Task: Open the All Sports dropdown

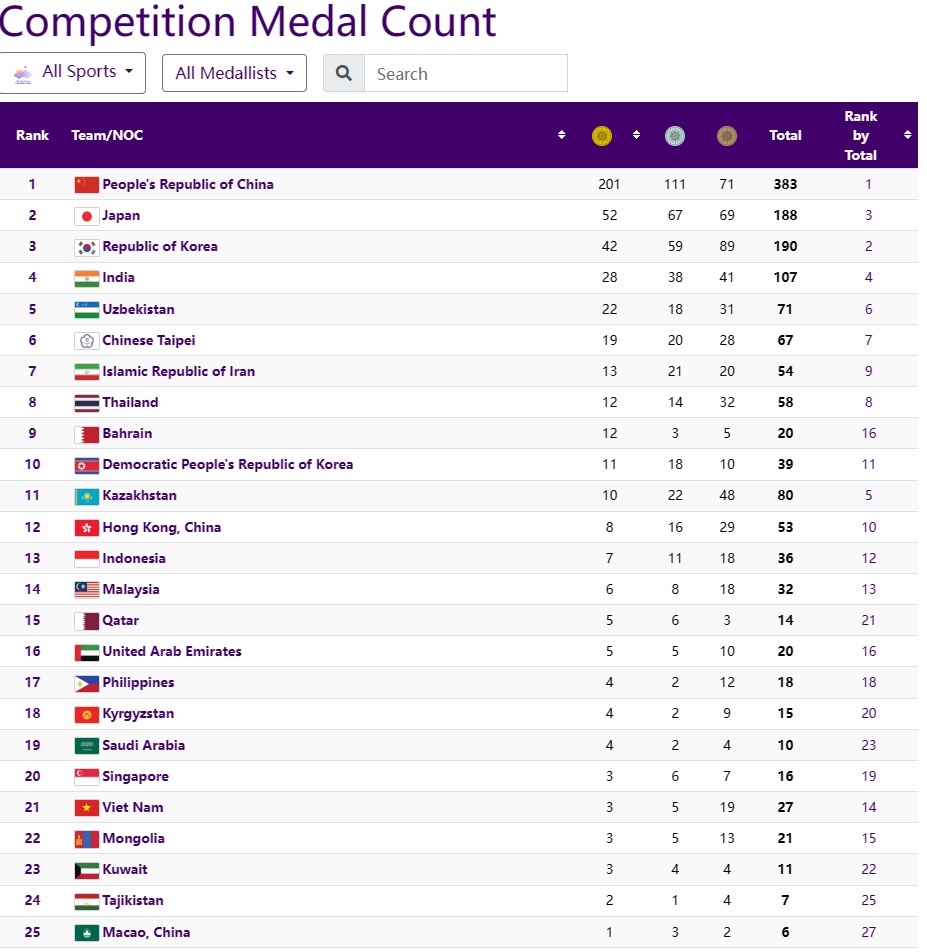Action: pyautogui.click(x=73, y=73)
